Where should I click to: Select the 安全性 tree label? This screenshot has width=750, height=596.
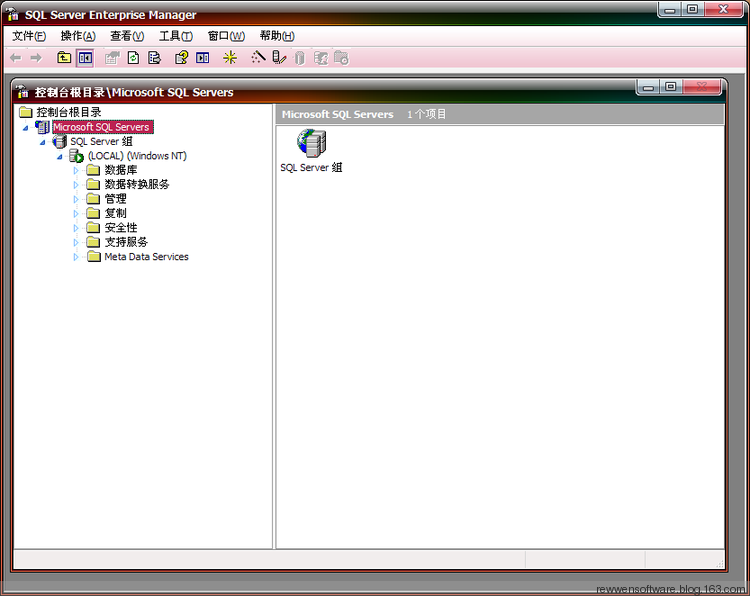point(121,228)
